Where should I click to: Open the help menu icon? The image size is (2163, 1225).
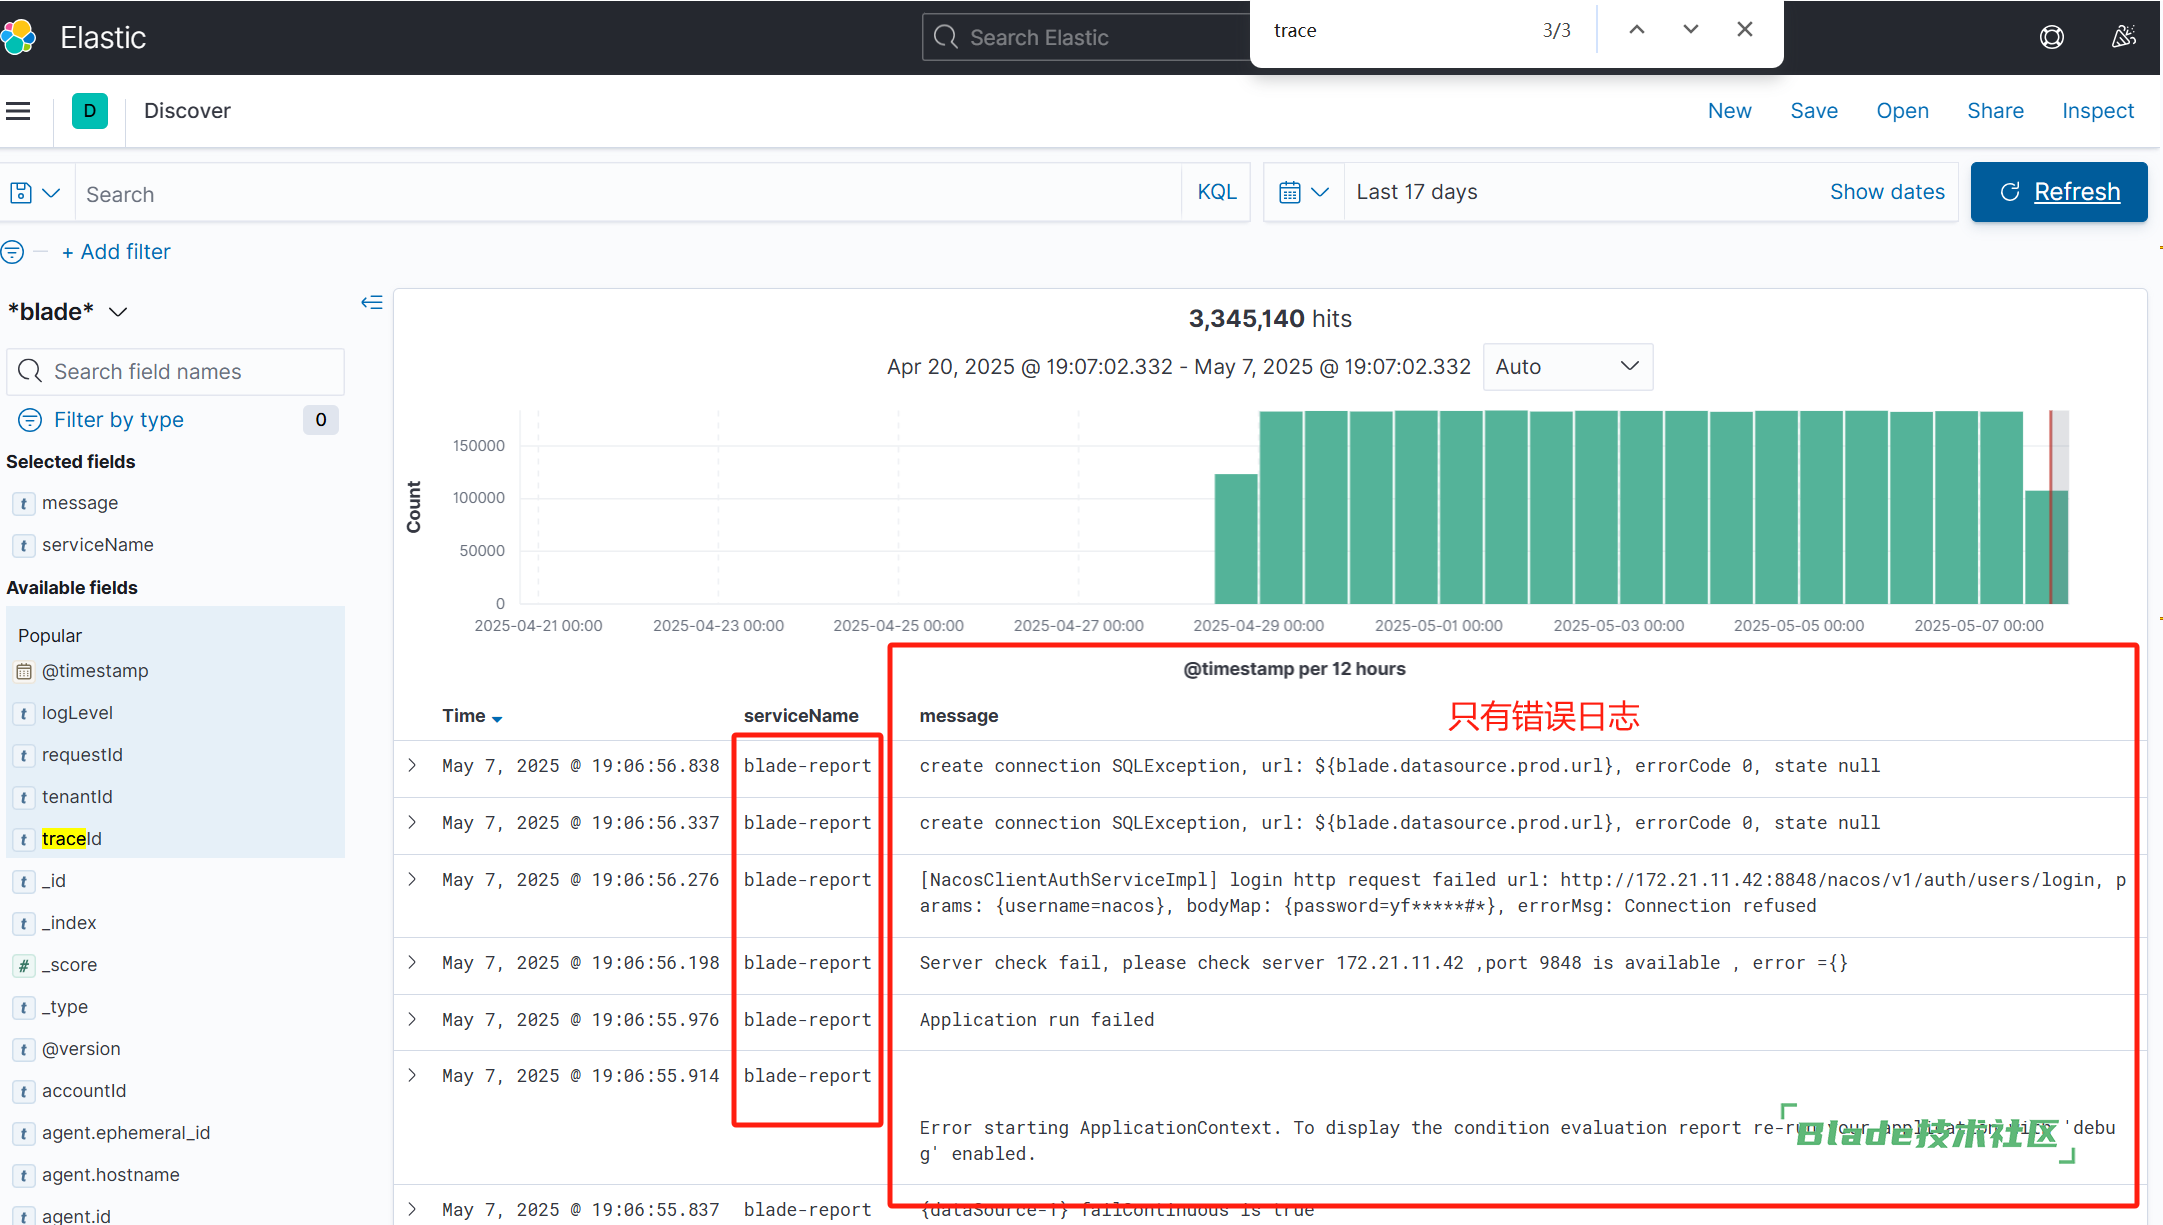coord(2051,37)
